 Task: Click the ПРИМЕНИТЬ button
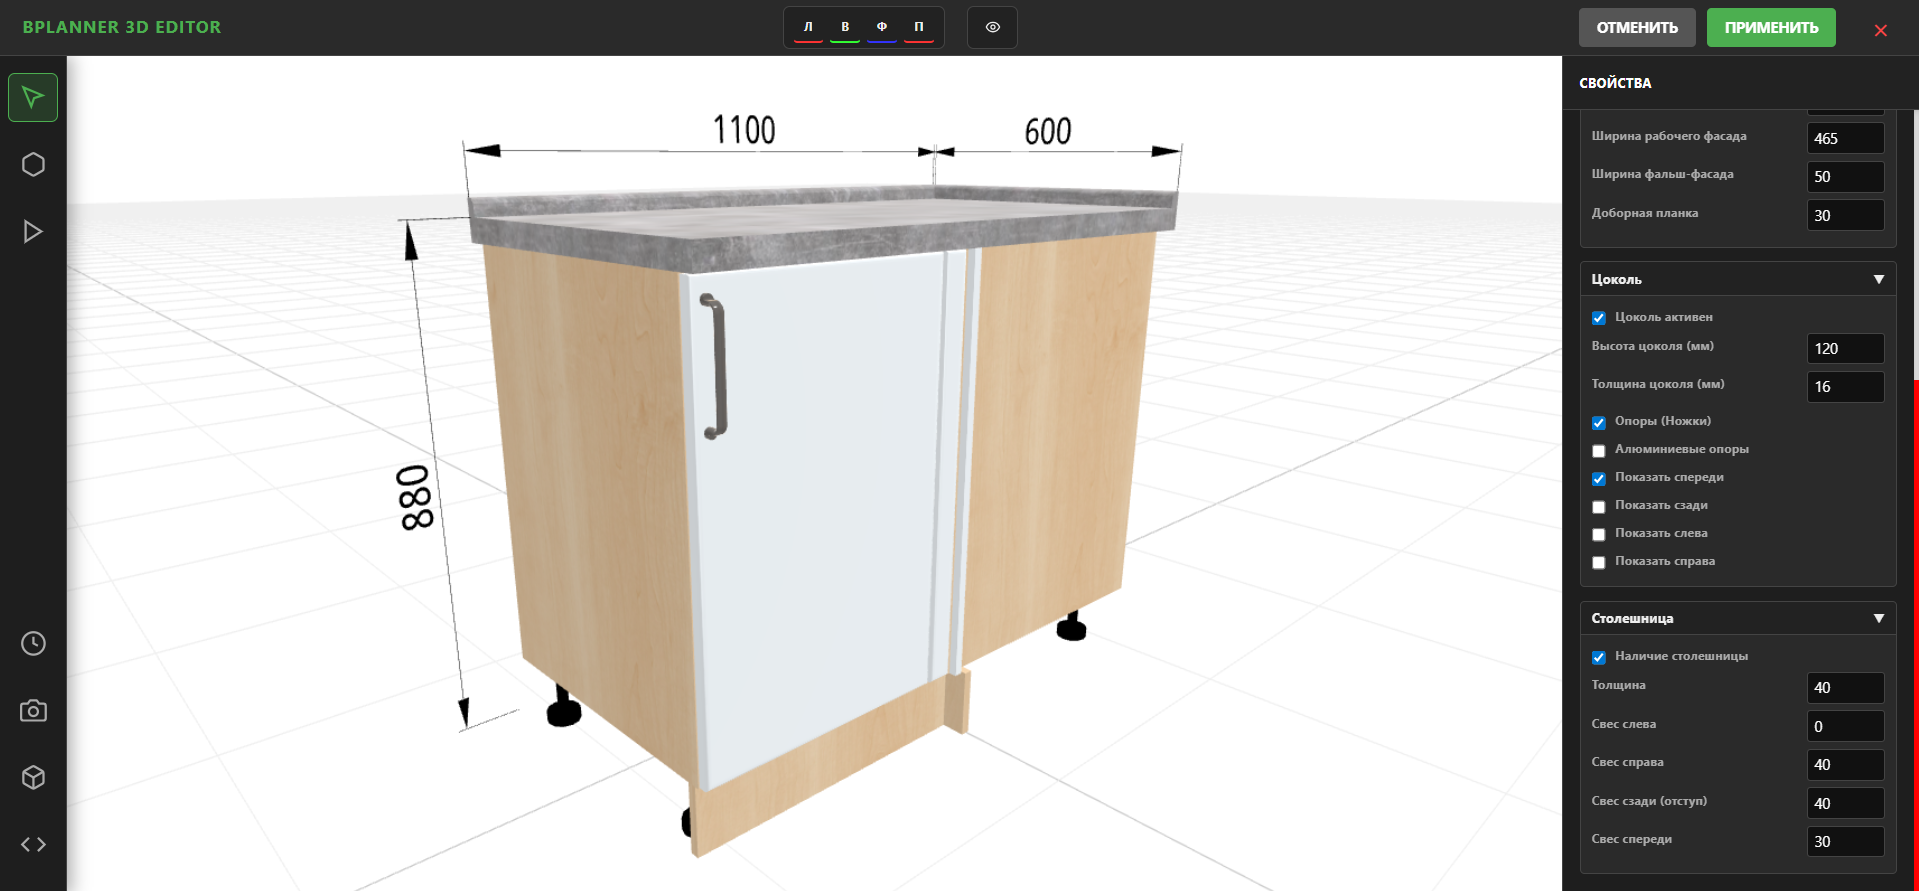click(1771, 27)
